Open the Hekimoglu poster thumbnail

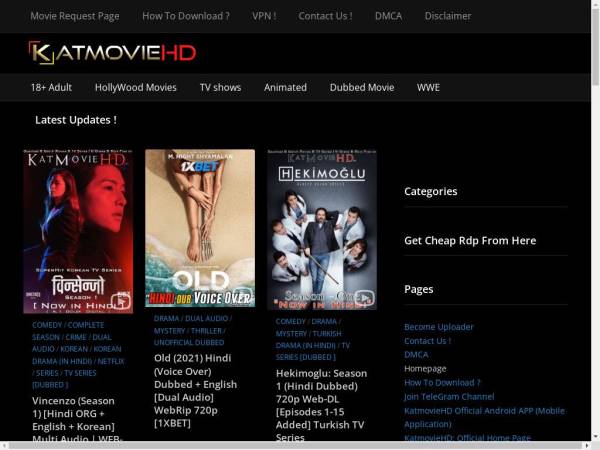pos(322,230)
